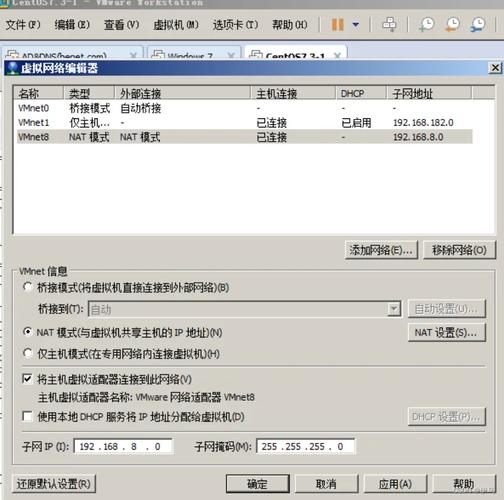Close the Windows 7 tab
The height and width of the screenshot is (500, 504).
coord(231,56)
